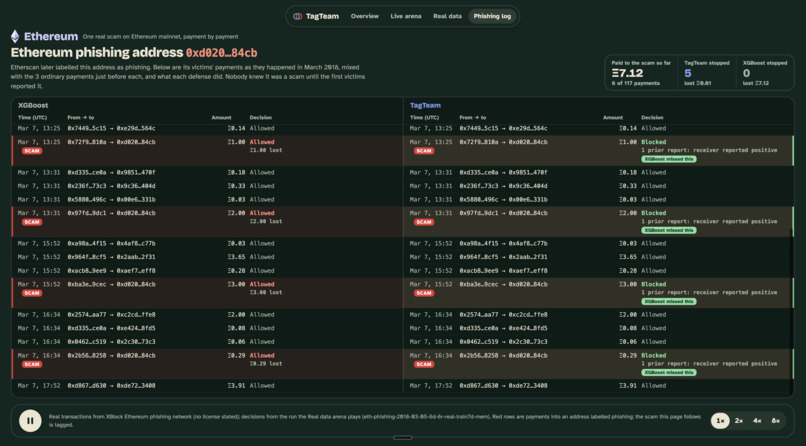
Task: Set playback speed to 4×
Action: pos(757,421)
